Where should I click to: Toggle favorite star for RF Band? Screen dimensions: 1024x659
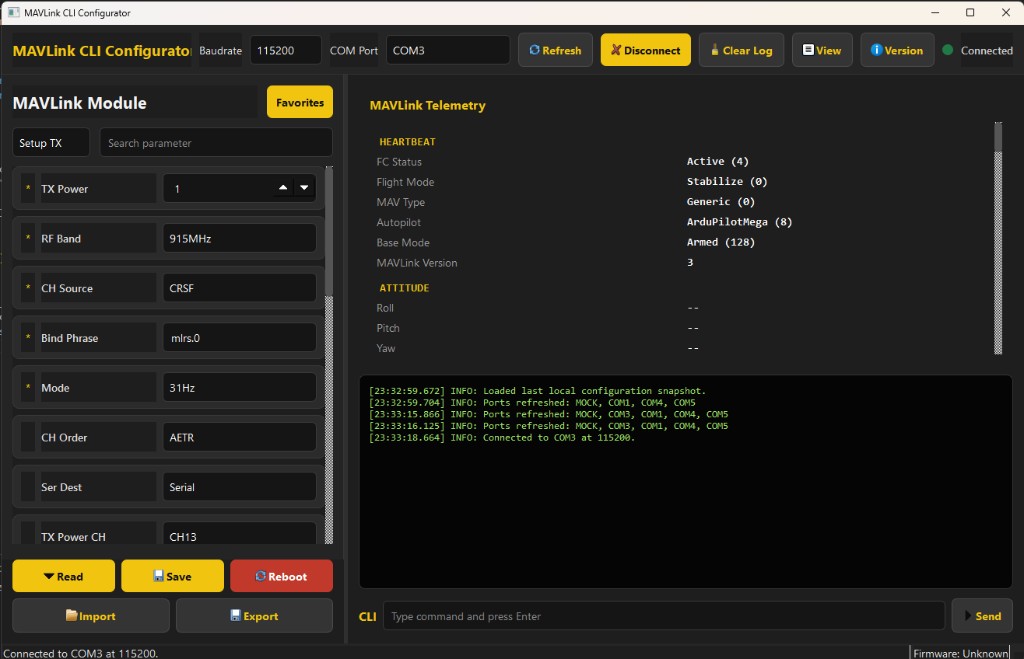point(28,238)
